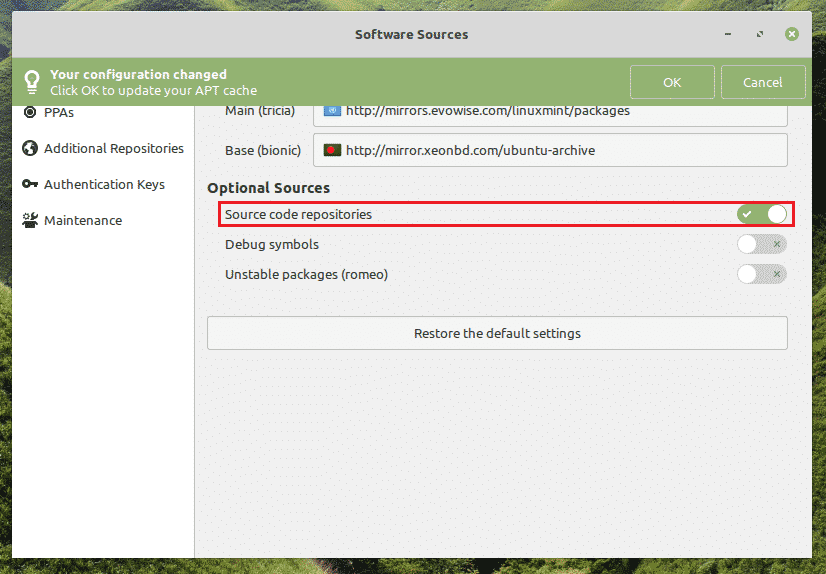Click Cancel in the notification bar
This screenshot has width=826, height=574.
point(763,82)
